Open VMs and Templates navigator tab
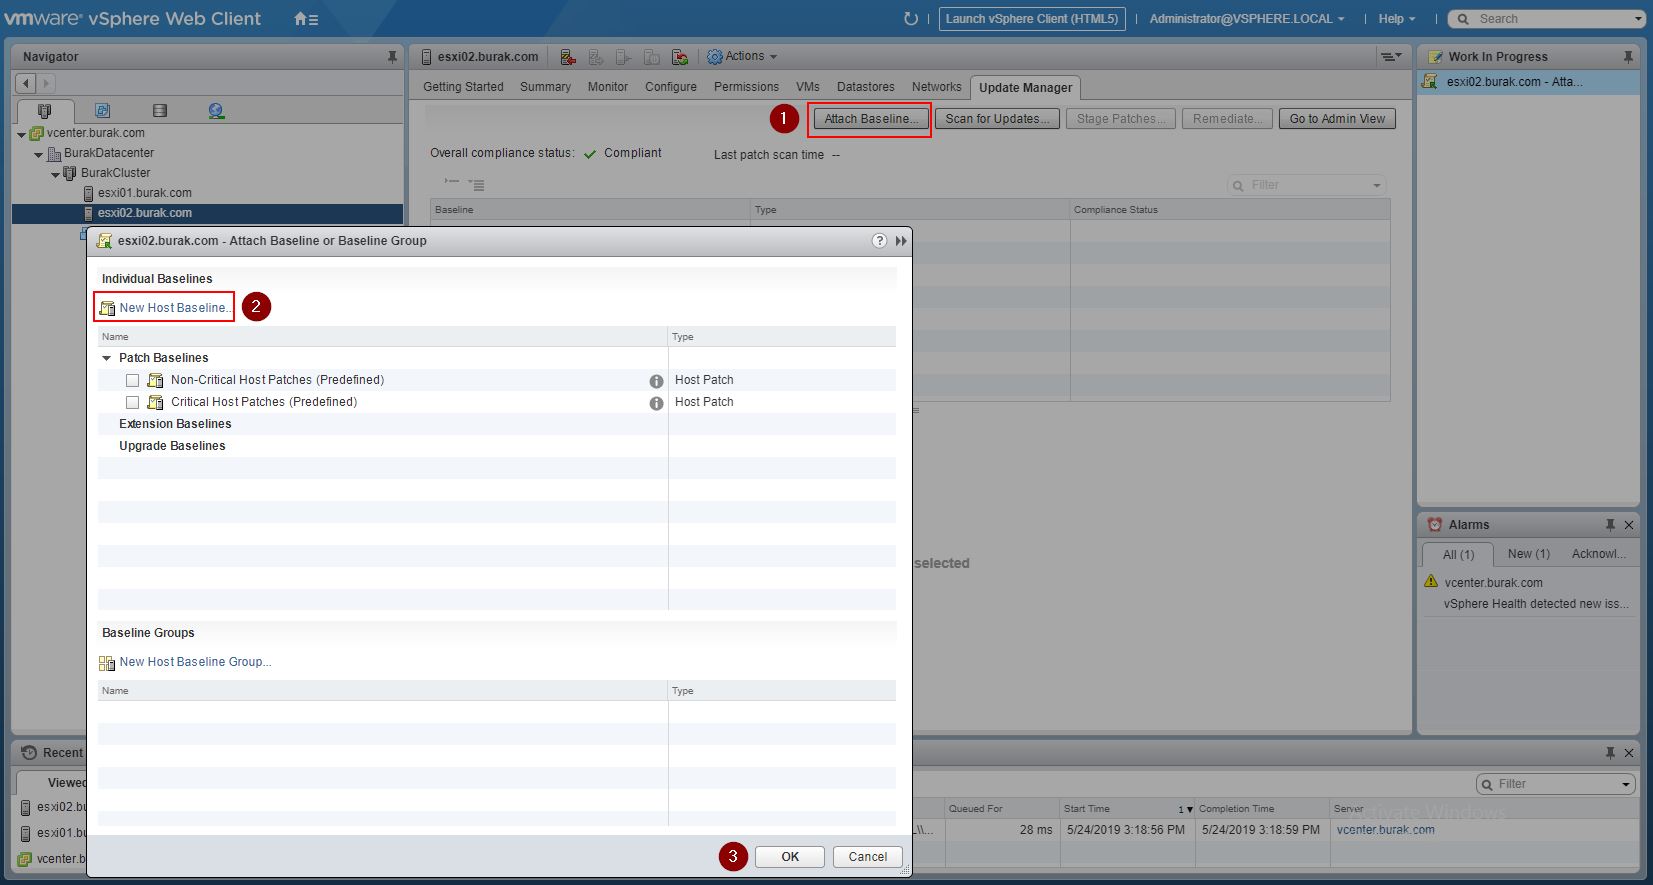This screenshot has width=1653, height=885. (102, 111)
